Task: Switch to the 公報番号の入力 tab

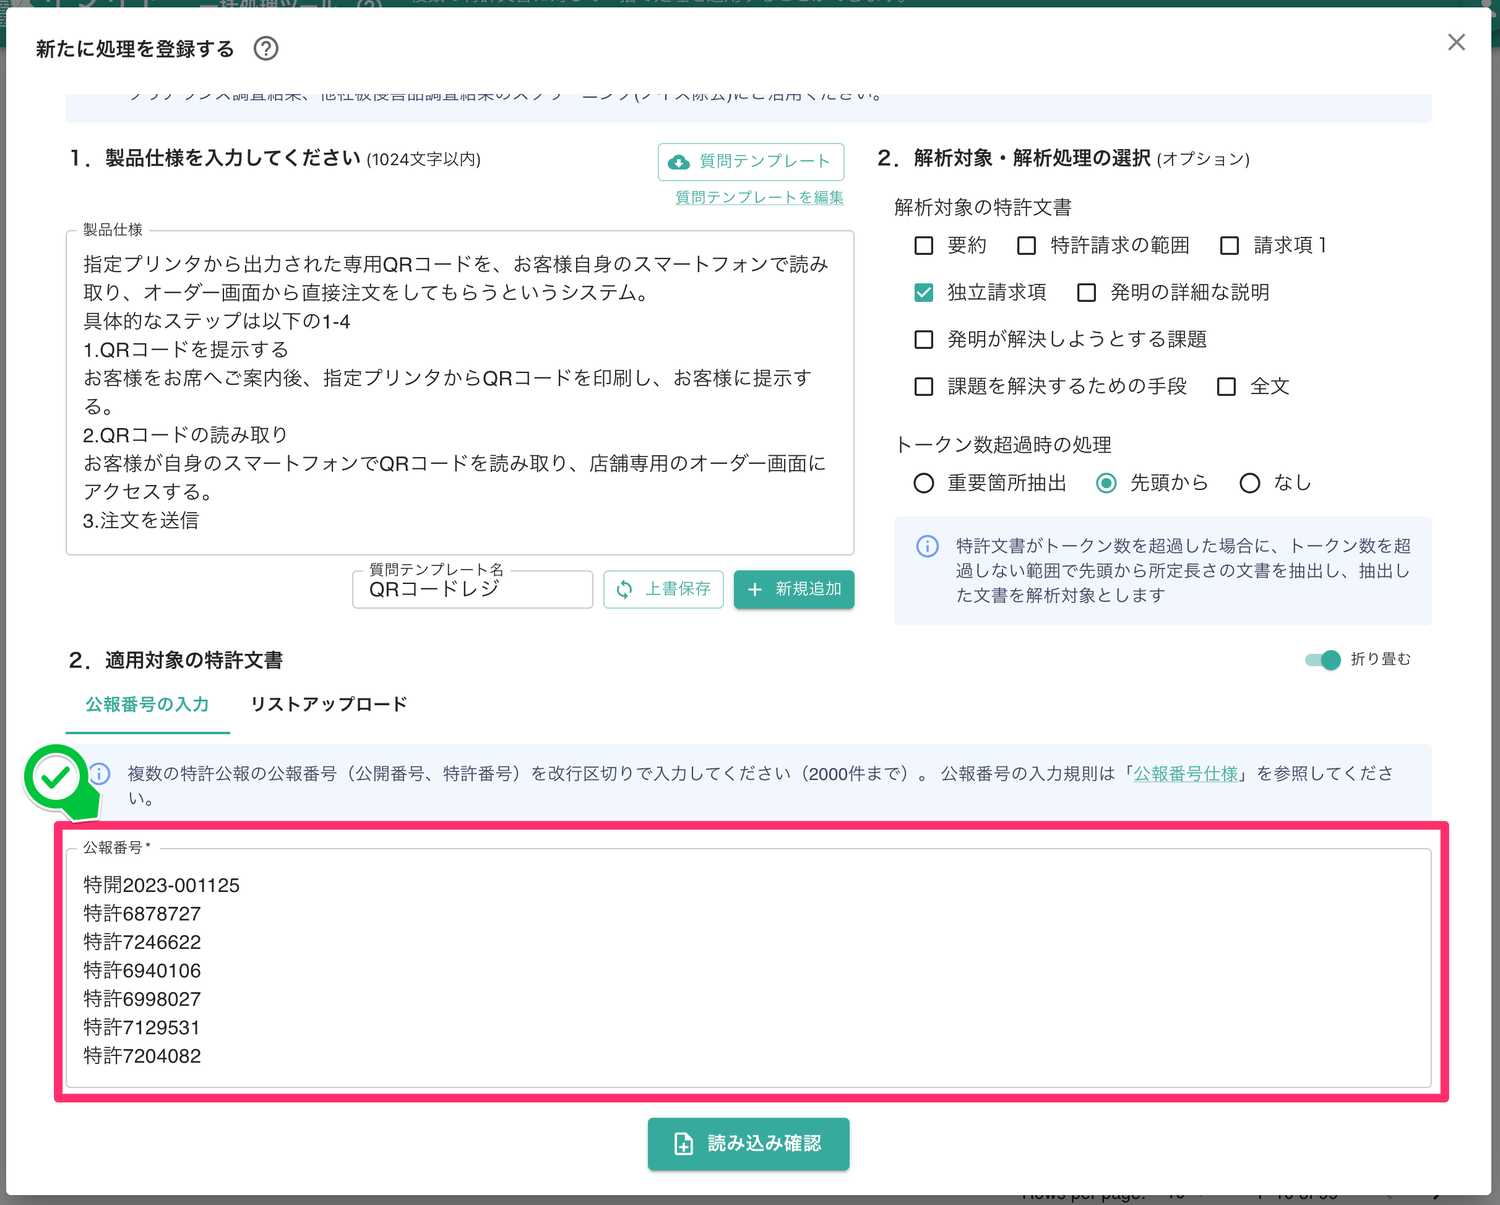Action: [x=147, y=704]
